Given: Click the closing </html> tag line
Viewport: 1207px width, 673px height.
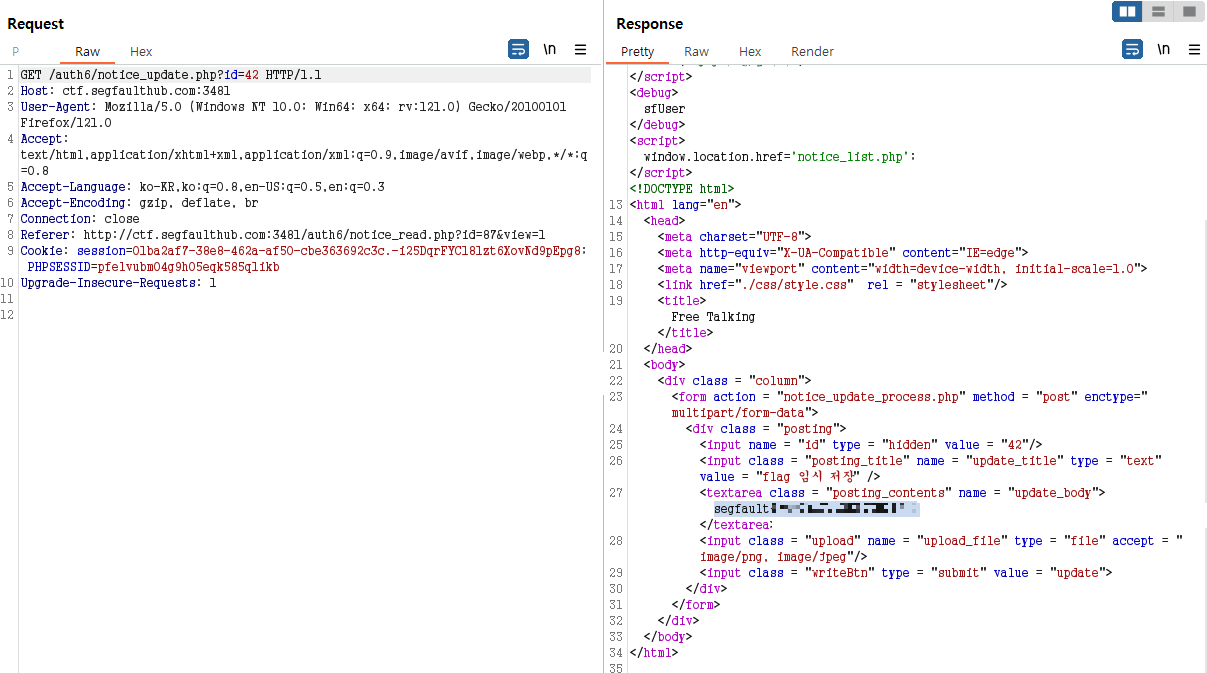Looking at the screenshot, I should (654, 653).
